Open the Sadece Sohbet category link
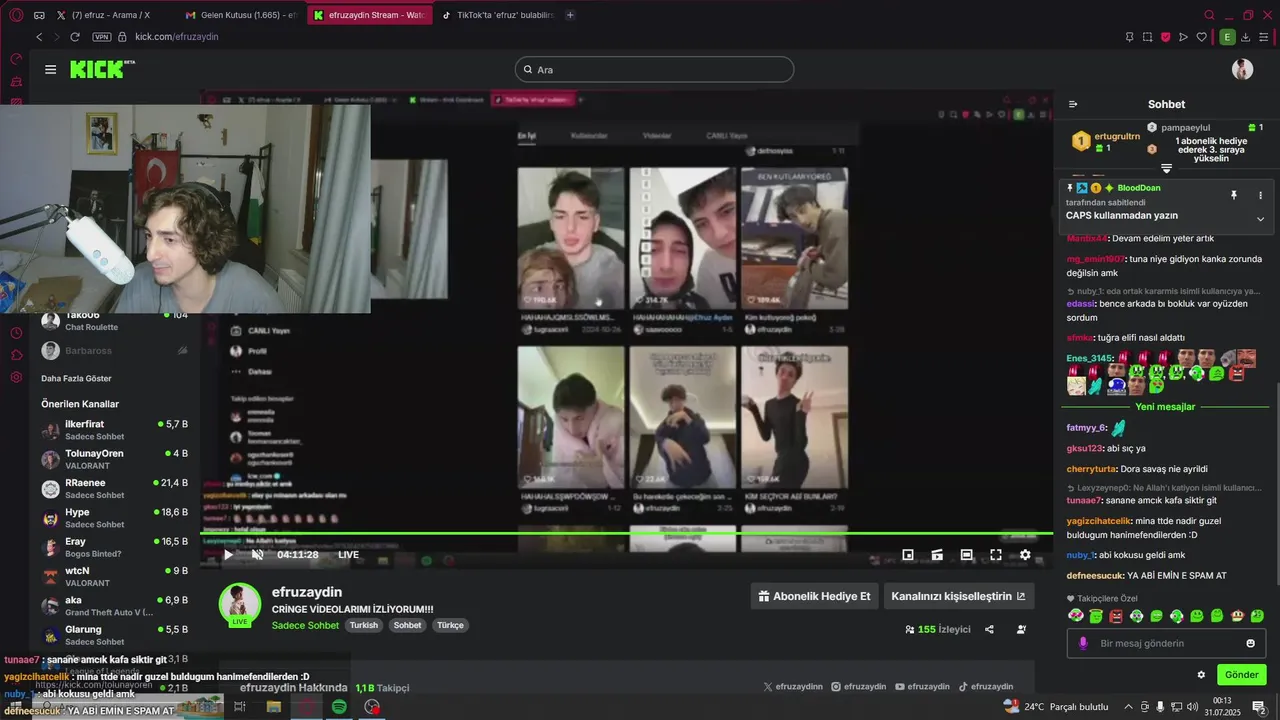The image size is (1280, 720). pyautogui.click(x=305, y=625)
